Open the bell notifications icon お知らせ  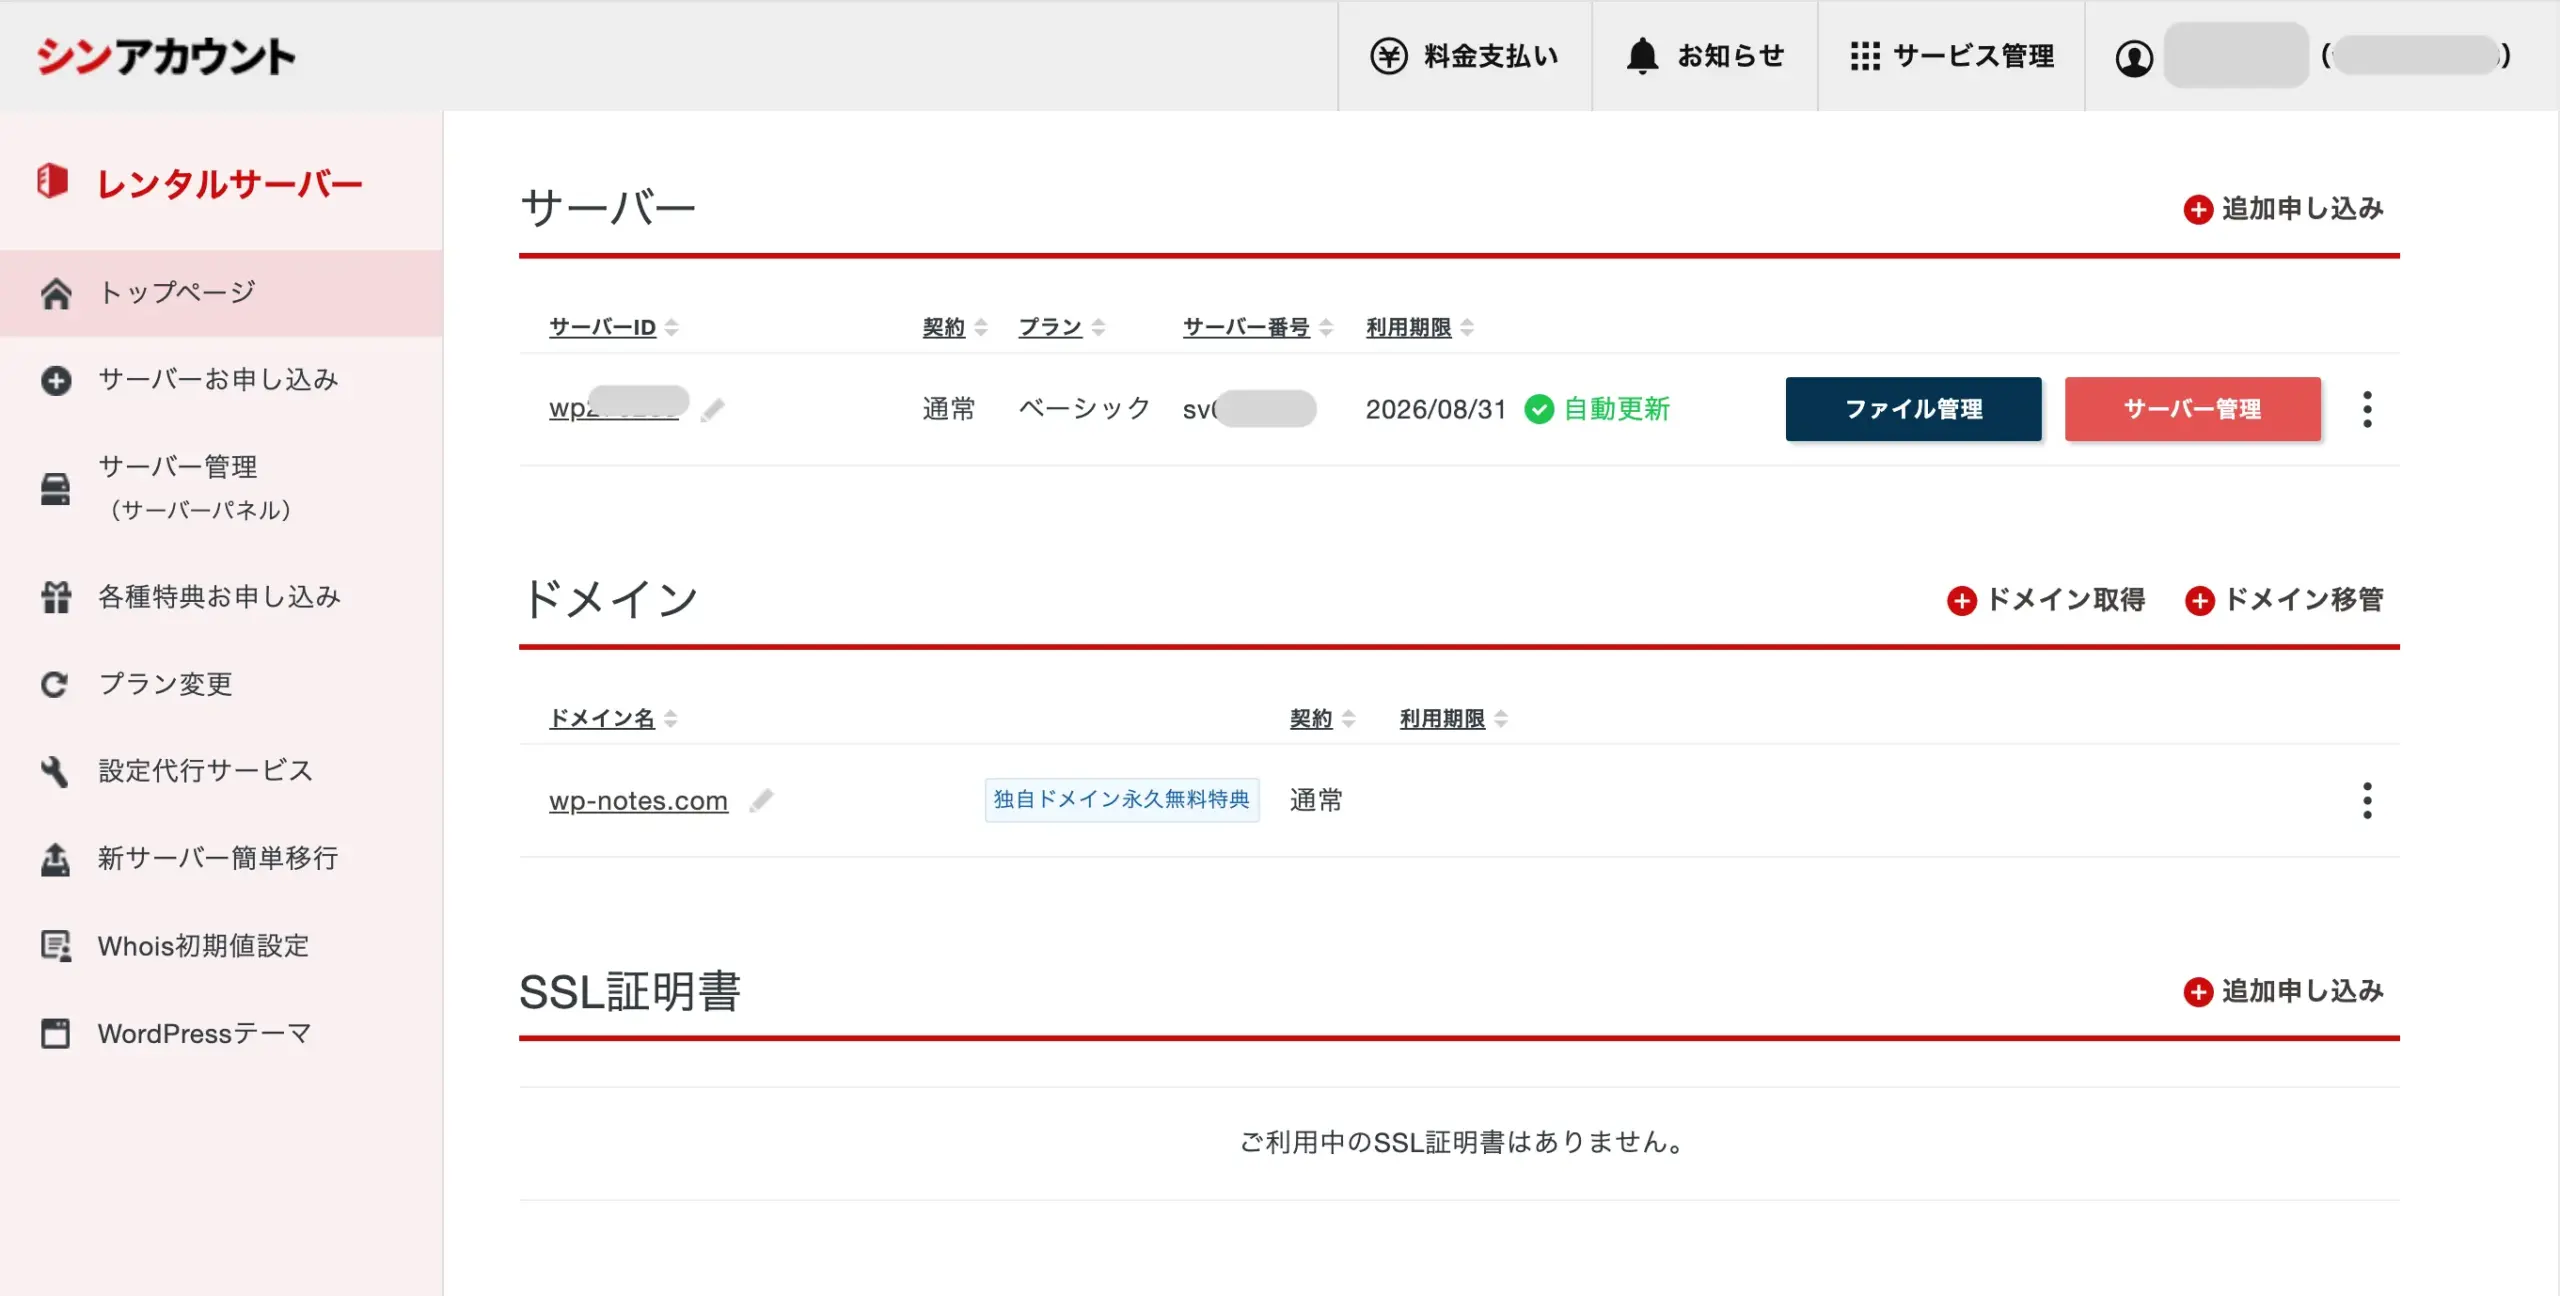pyautogui.click(x=1642, y=56)
